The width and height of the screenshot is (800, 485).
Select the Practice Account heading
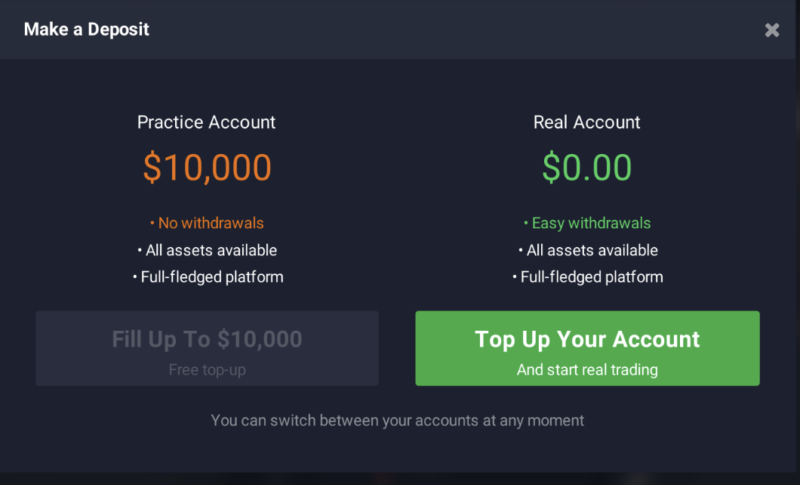pos(206,123)
